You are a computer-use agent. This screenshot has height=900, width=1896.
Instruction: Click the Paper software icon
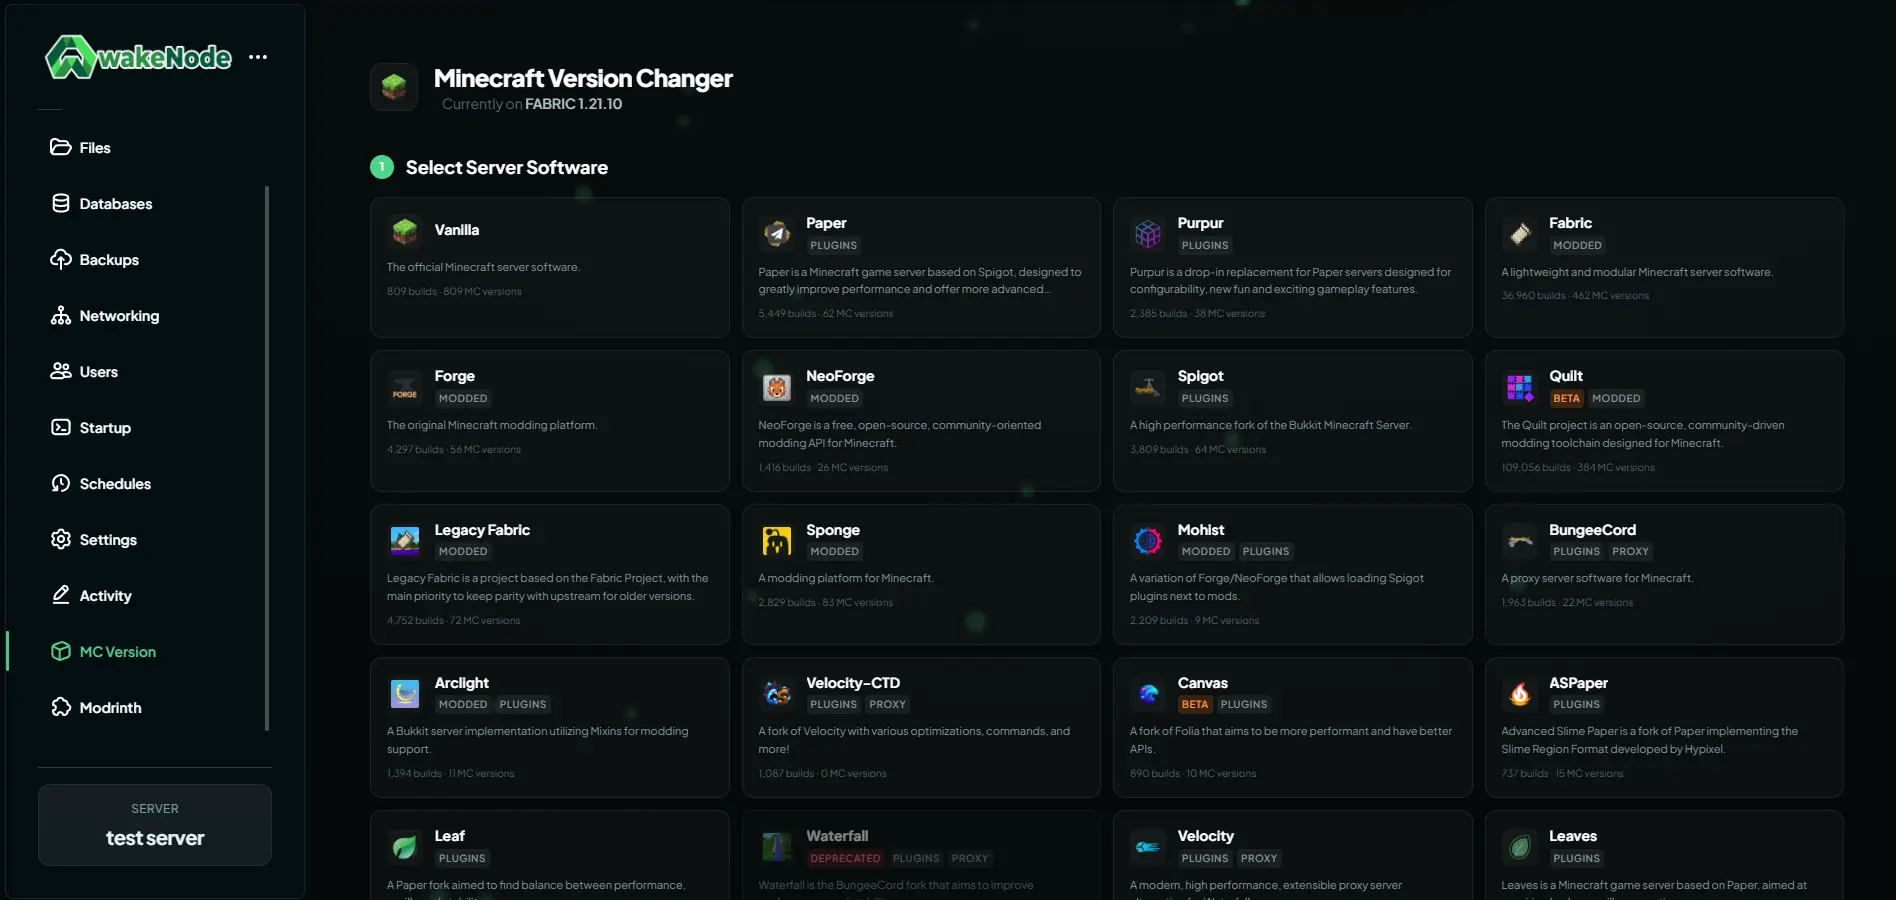[777, 234]
